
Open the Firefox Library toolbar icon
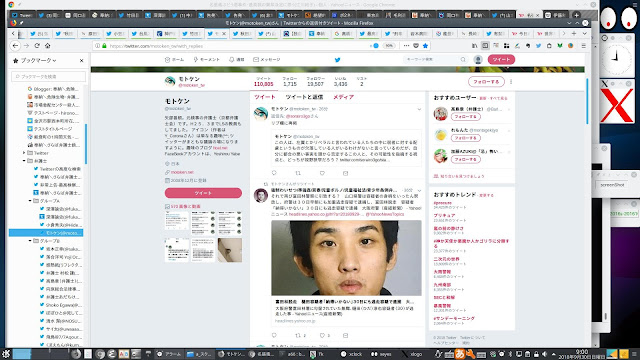(x=474, y=46)
